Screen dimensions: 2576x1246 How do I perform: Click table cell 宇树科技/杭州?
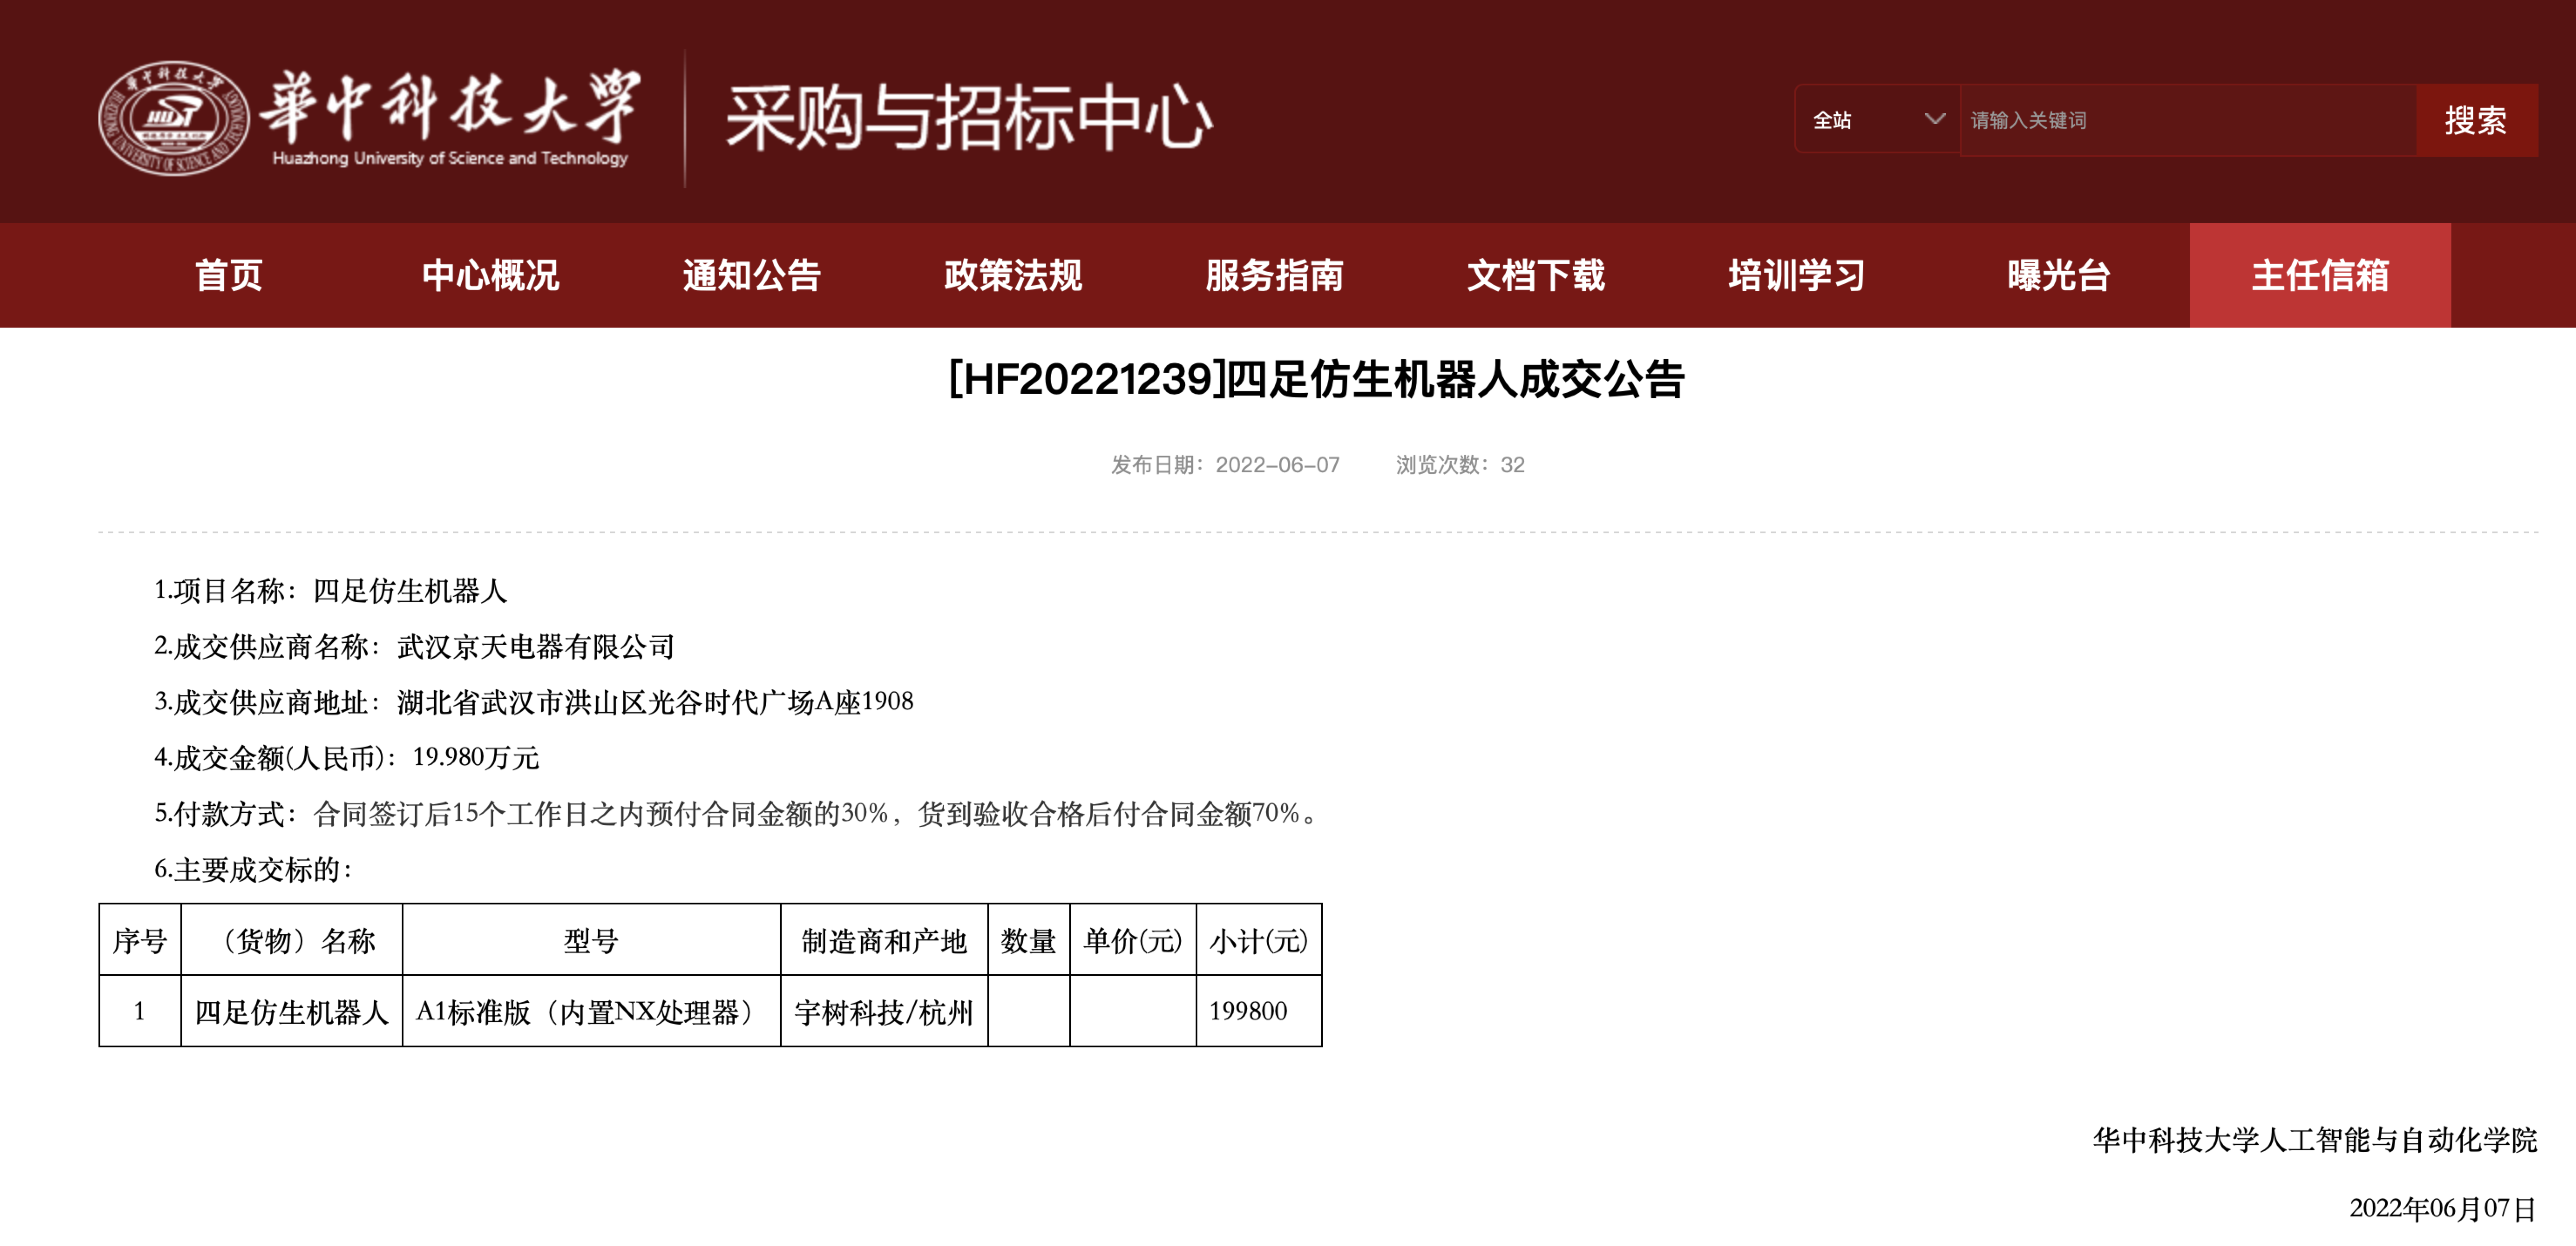[x=884, y=1012]
